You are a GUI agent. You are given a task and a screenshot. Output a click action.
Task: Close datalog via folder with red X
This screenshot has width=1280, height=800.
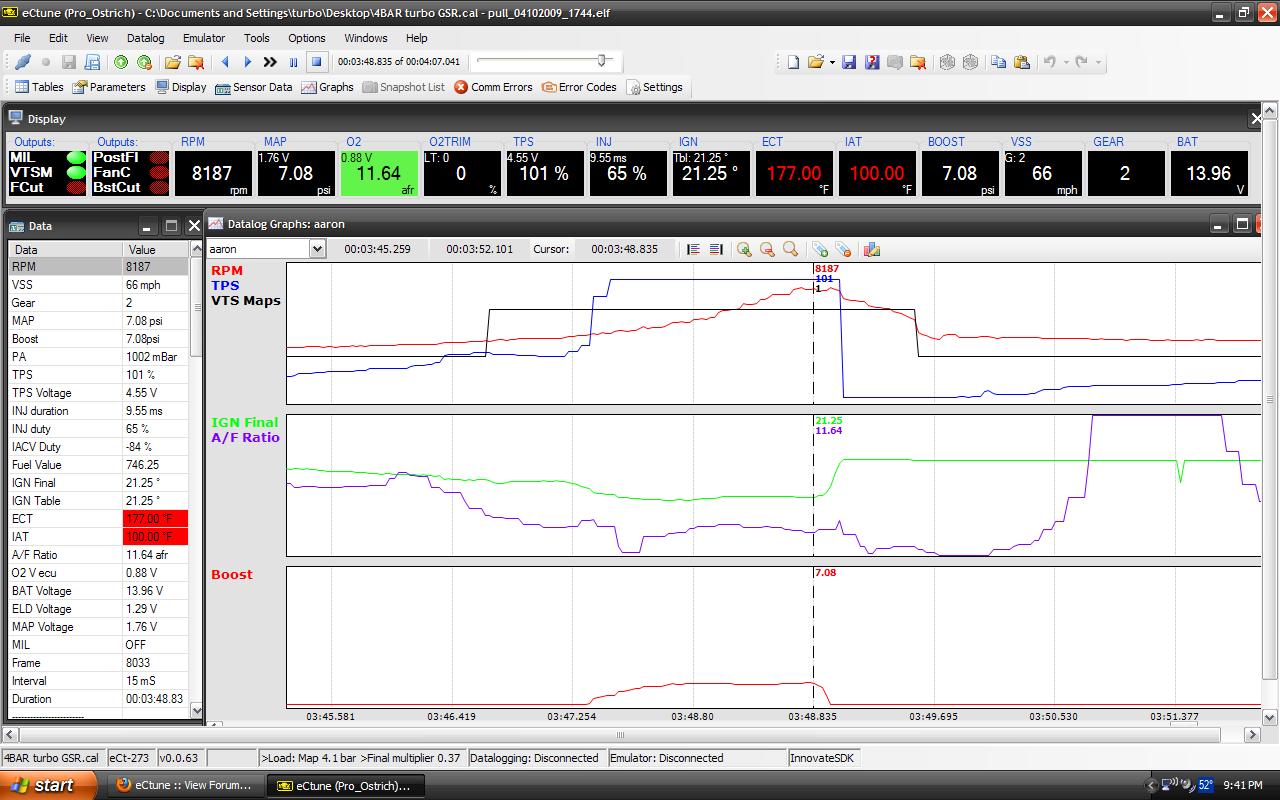(196, 62)
